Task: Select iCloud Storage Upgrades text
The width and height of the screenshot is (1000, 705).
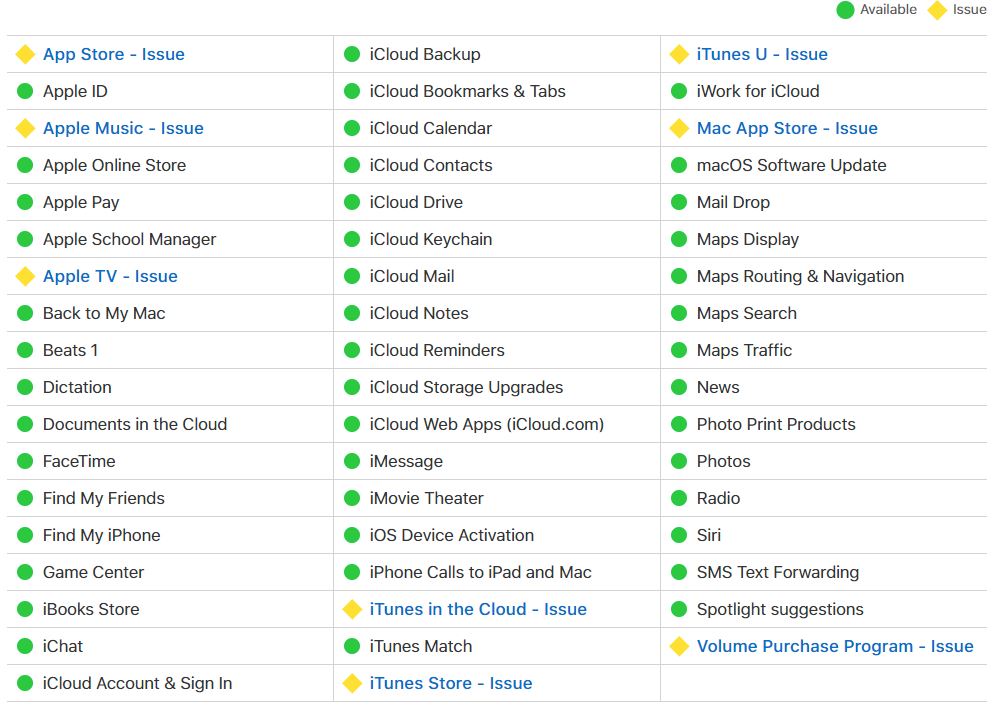Action: pyautogui.click(x=466, y=387)
